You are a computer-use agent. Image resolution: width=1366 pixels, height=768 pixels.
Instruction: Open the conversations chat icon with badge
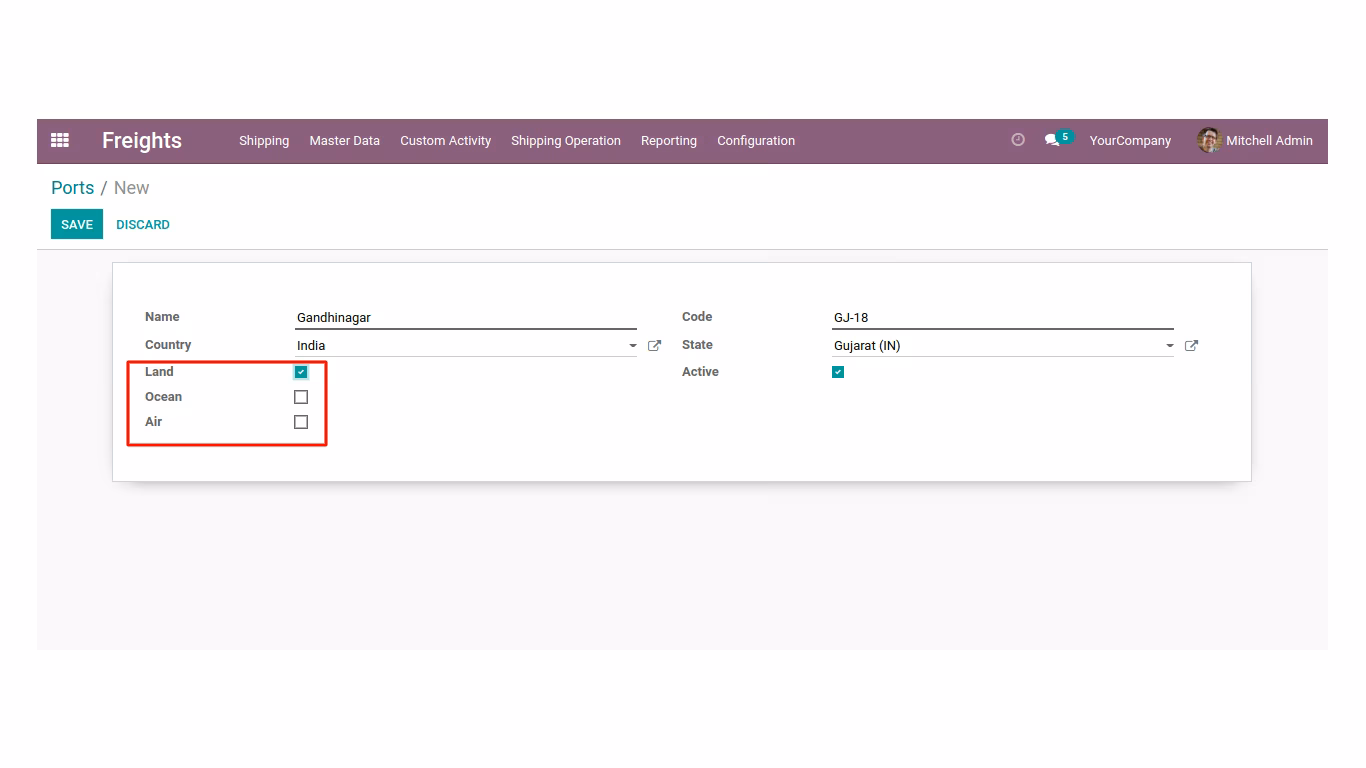coord(1057,139)
